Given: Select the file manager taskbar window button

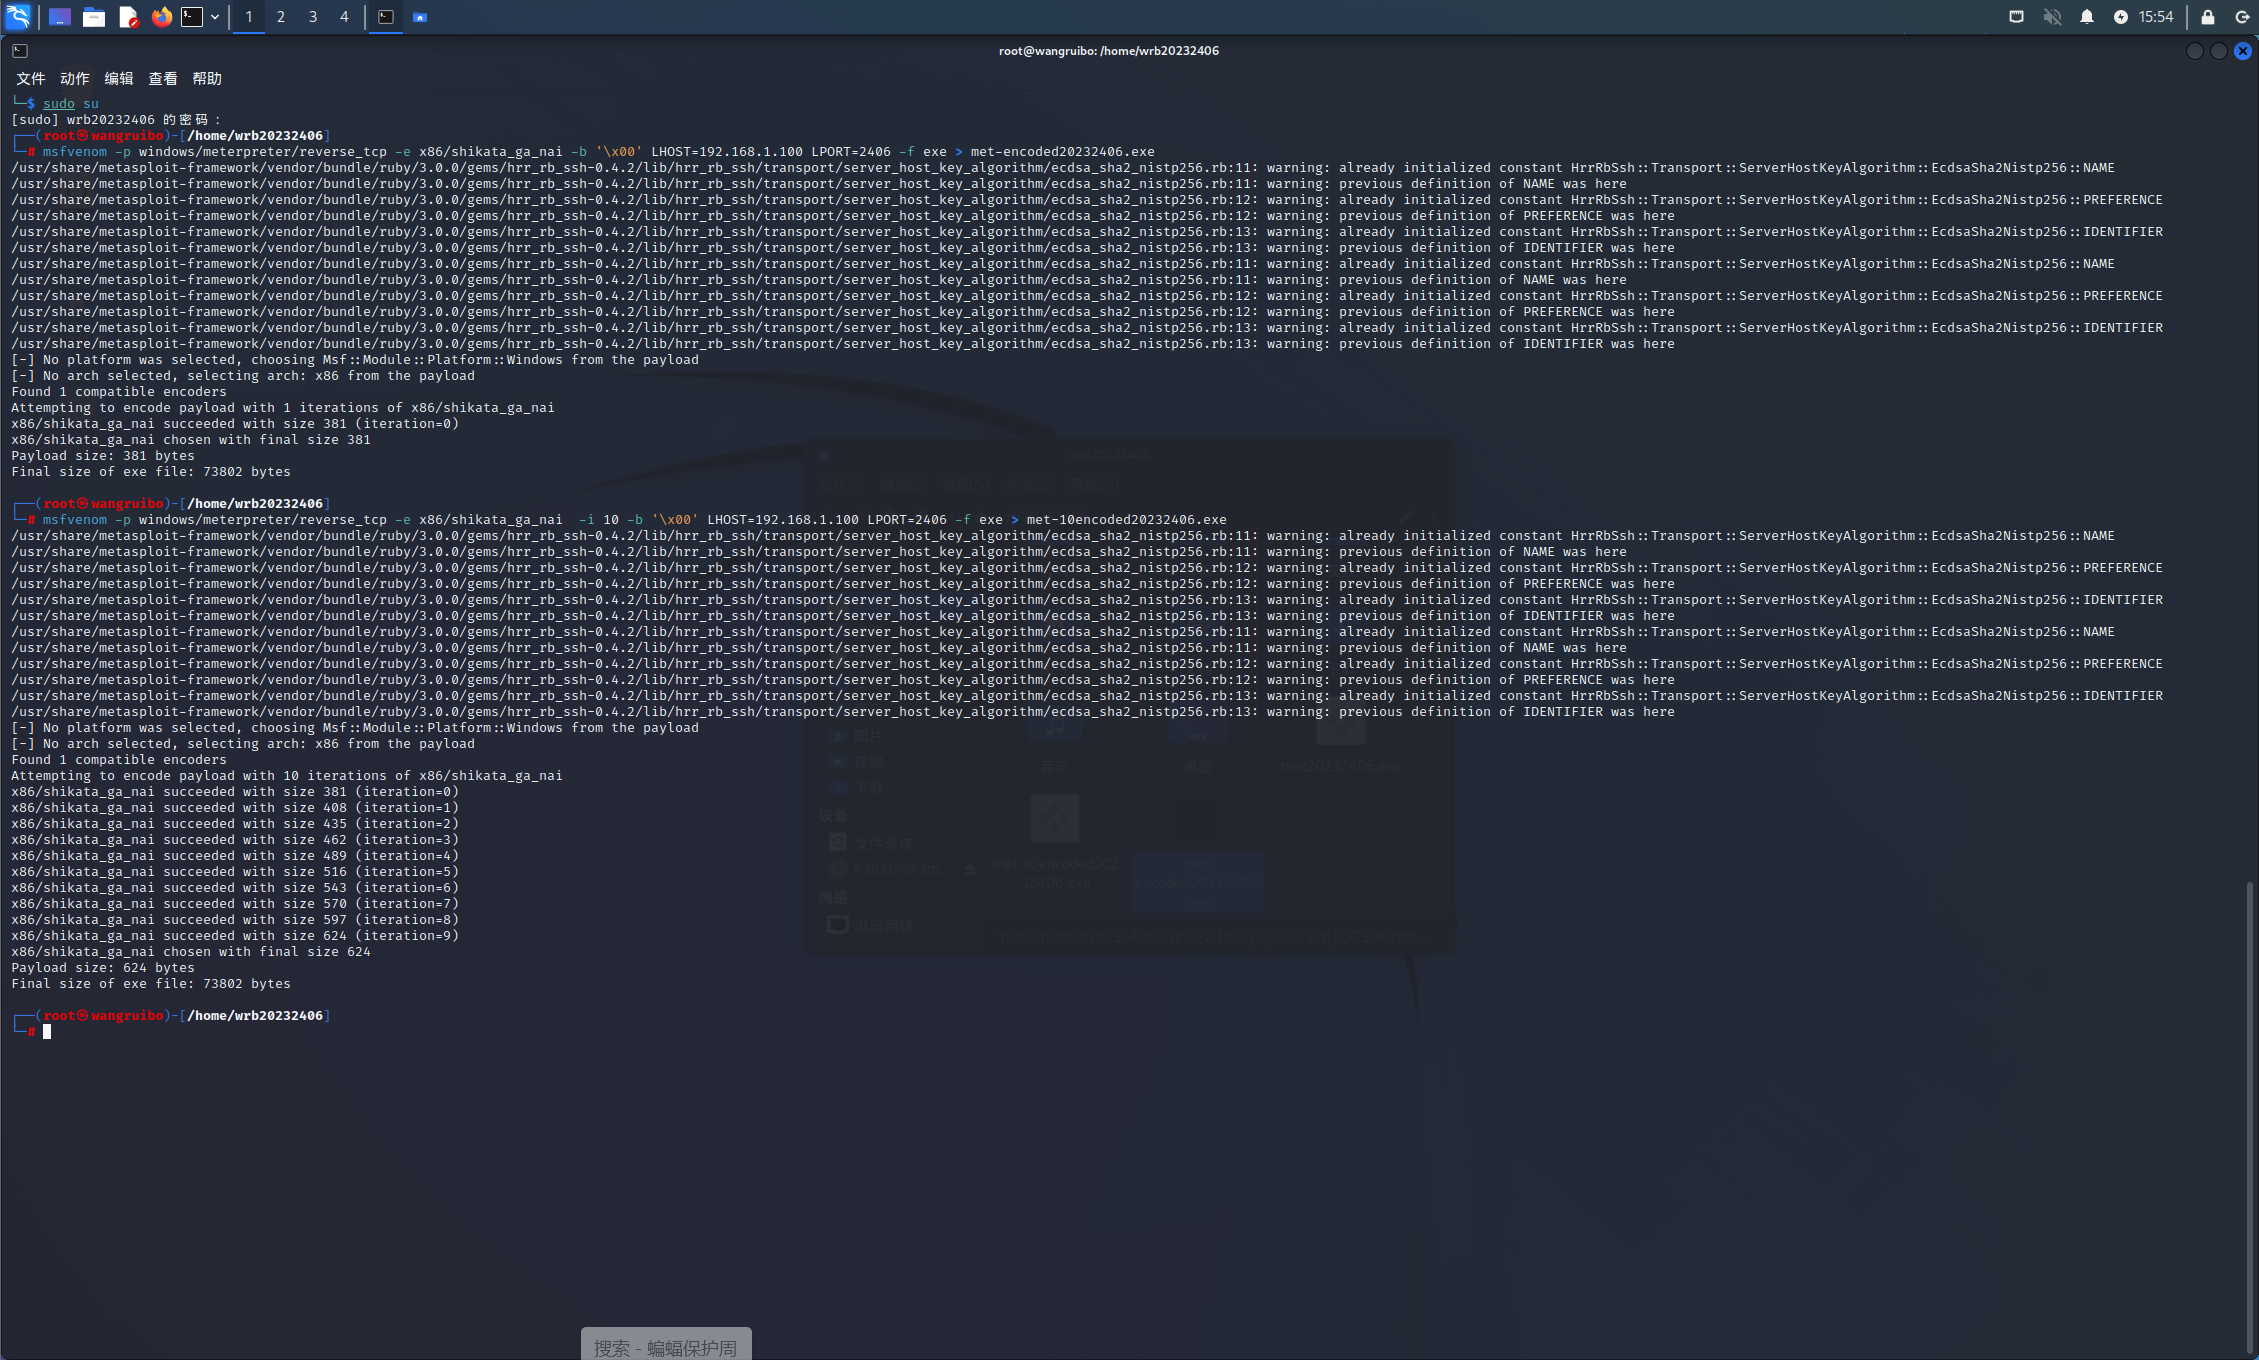Looking at the screenshot, I should pyautogui.click(x=420, y=17).
